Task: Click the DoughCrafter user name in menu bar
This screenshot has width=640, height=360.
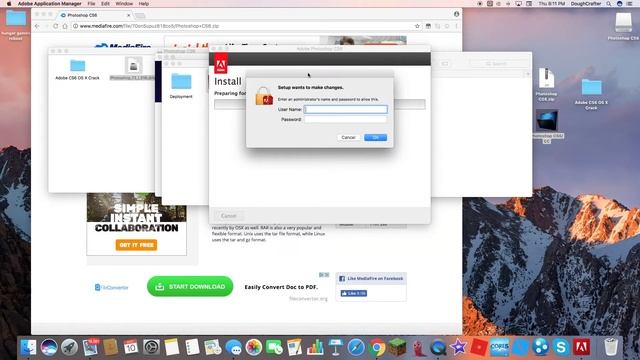Action: 586,4
